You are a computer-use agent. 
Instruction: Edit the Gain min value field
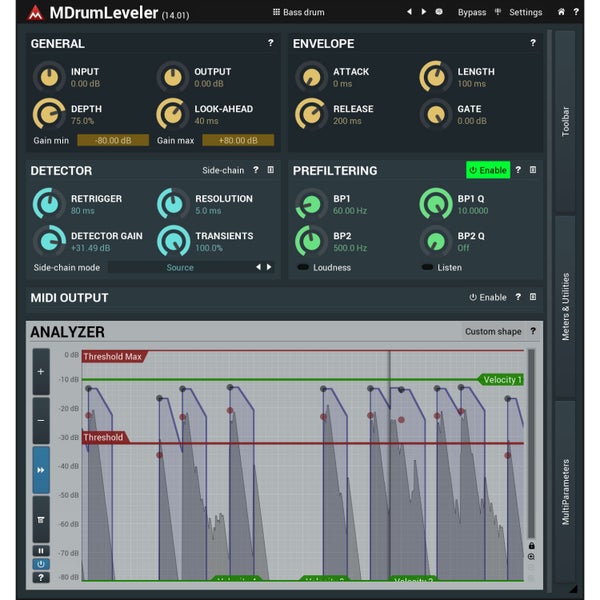tap(113, 140)
